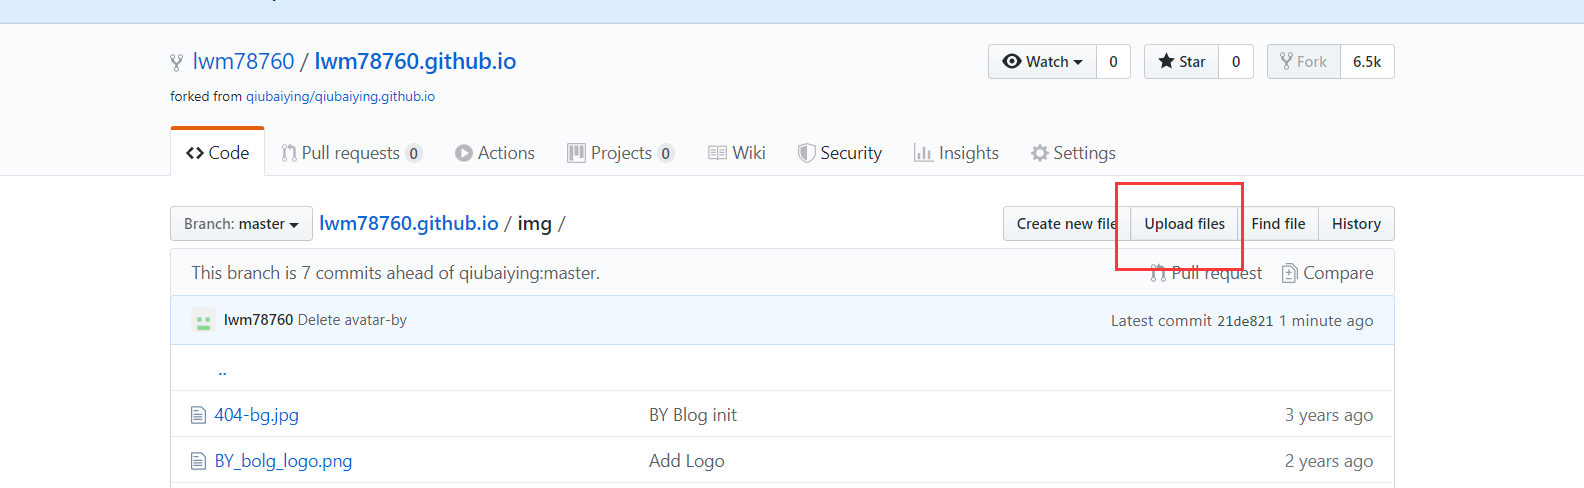Expand the Branch: master dropdown
The width and height of the screenshot is (1584, 488).
coord(241,224)
